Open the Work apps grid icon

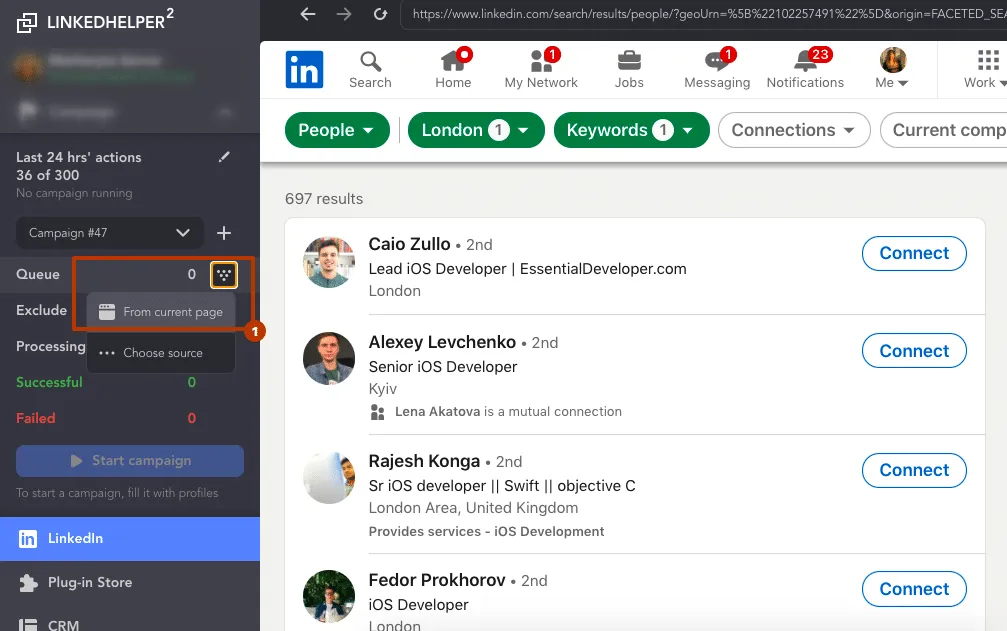pos(988,61)
